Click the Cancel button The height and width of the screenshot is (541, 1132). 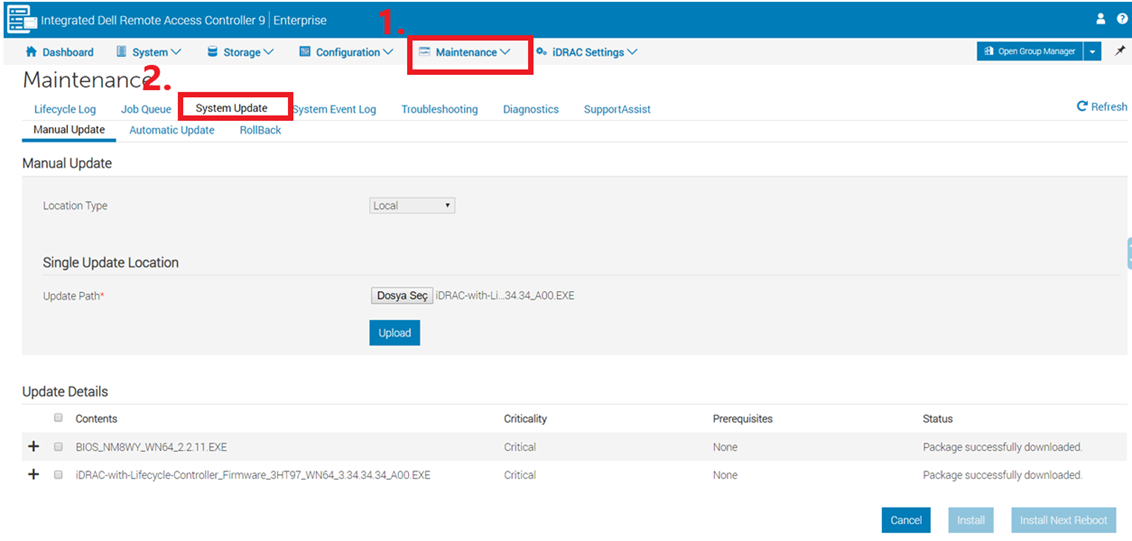[906, 520]
